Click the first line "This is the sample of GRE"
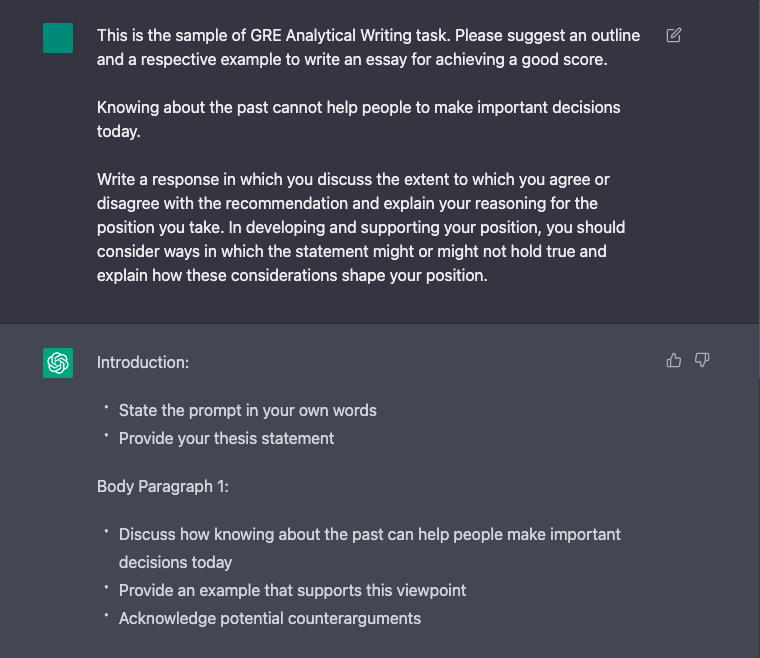Viewport: 760px width, 658px height. click(x=368, y=35)
